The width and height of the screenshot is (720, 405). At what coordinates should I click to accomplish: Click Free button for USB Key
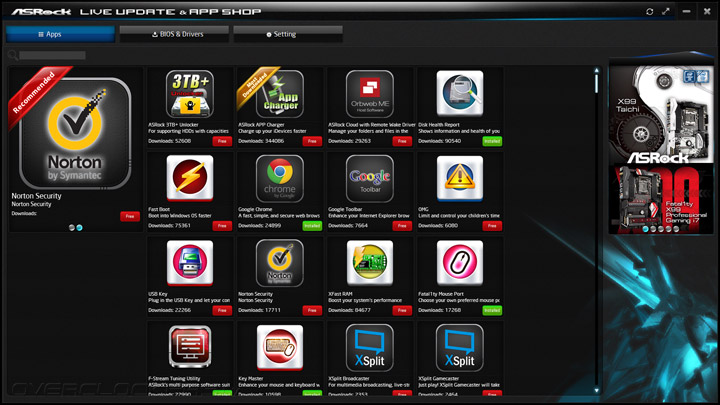click(x=222, y=310)
